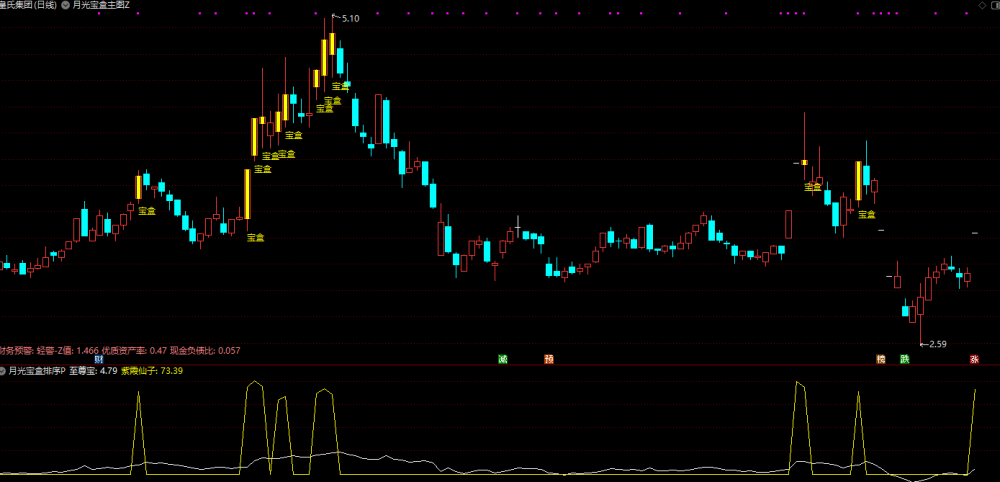
Task: Open the 月光宝盒排序P sub-chart indicator dropdown arrow
Action: point(3,370)
